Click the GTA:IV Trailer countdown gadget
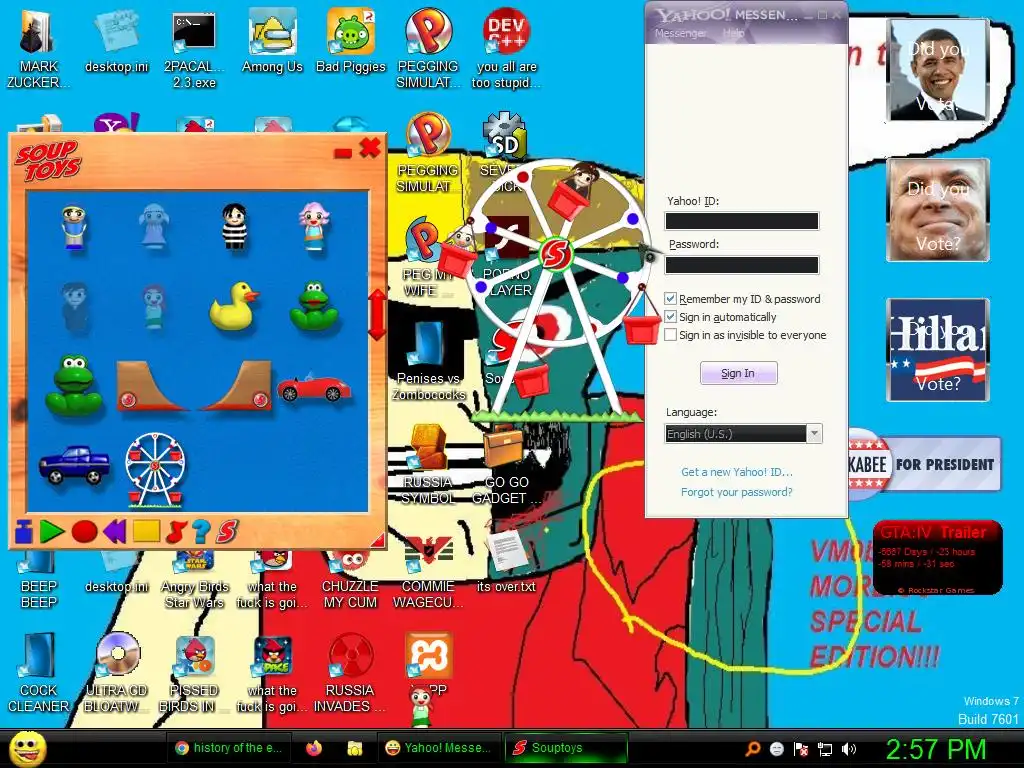Viewport: 1024px width, 768px height. pos(938,557)
